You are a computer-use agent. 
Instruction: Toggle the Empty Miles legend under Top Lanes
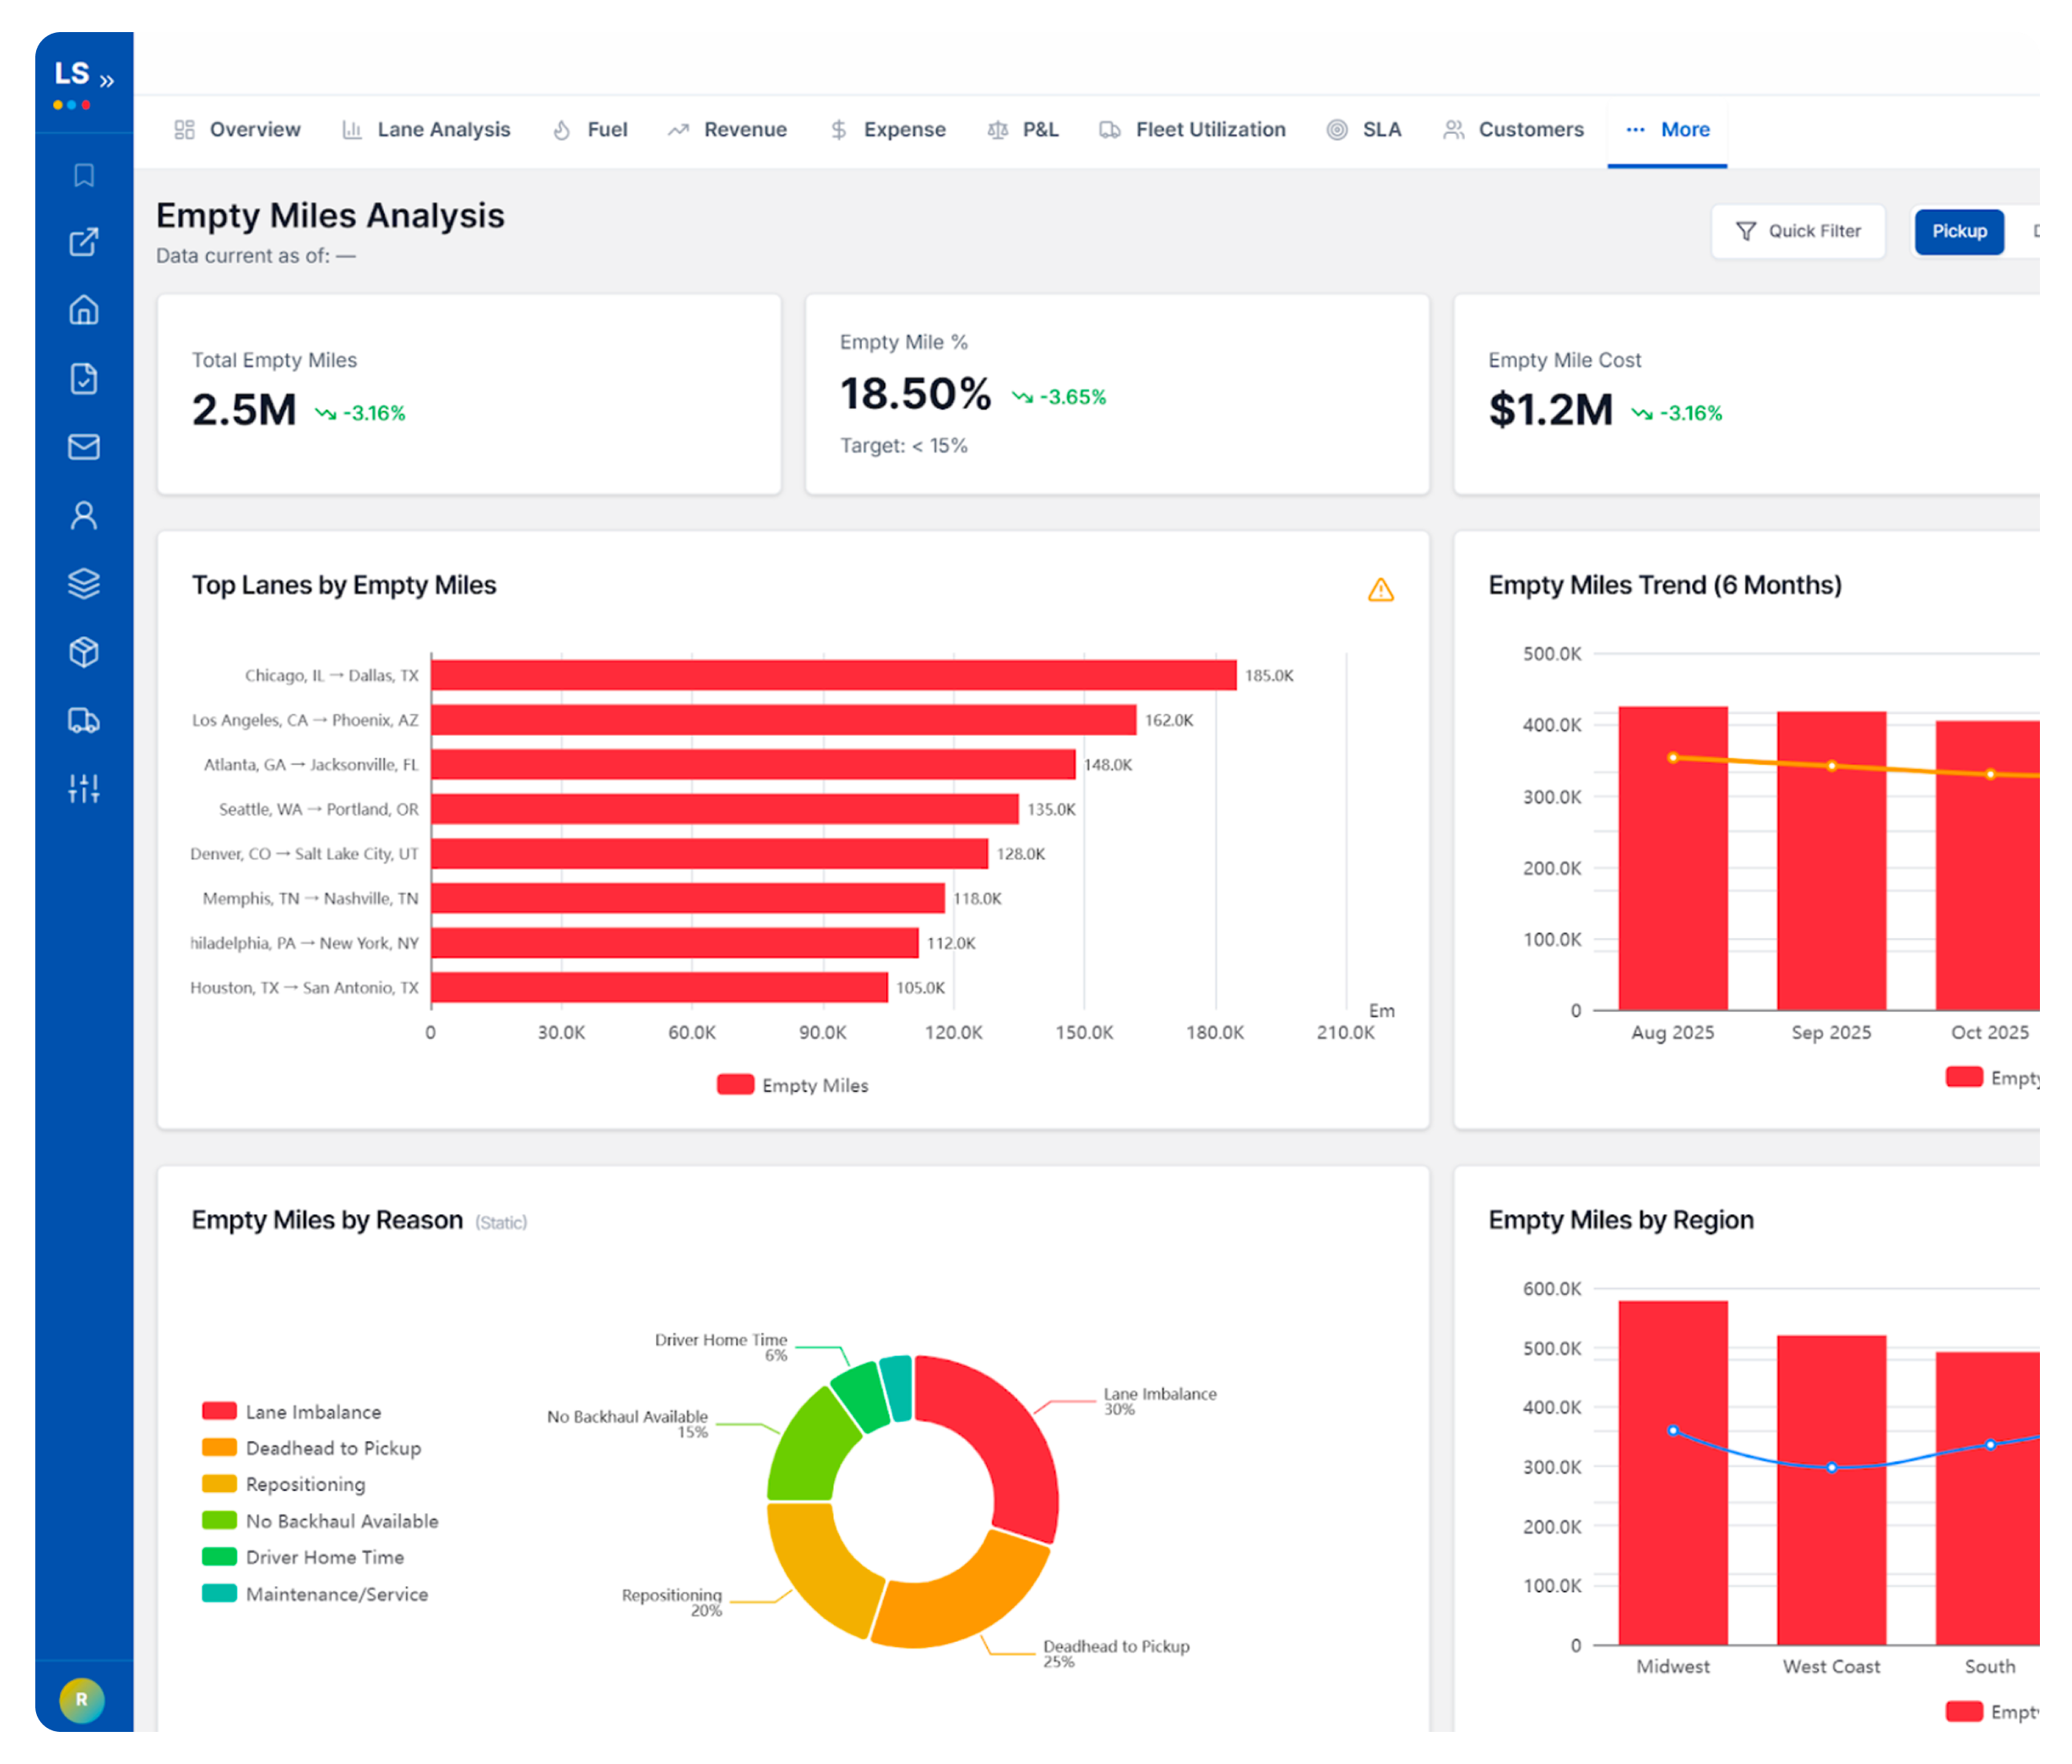[x=793, y=1085]
